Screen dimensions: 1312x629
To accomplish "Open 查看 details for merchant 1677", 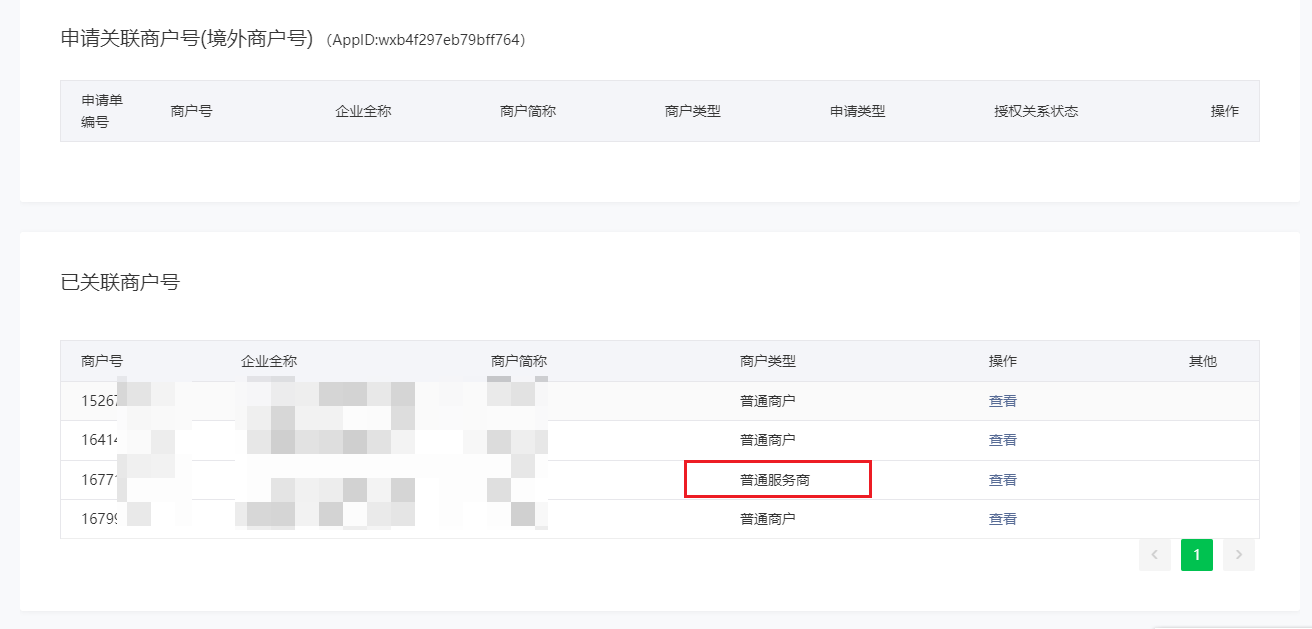I will (1002, 479).
